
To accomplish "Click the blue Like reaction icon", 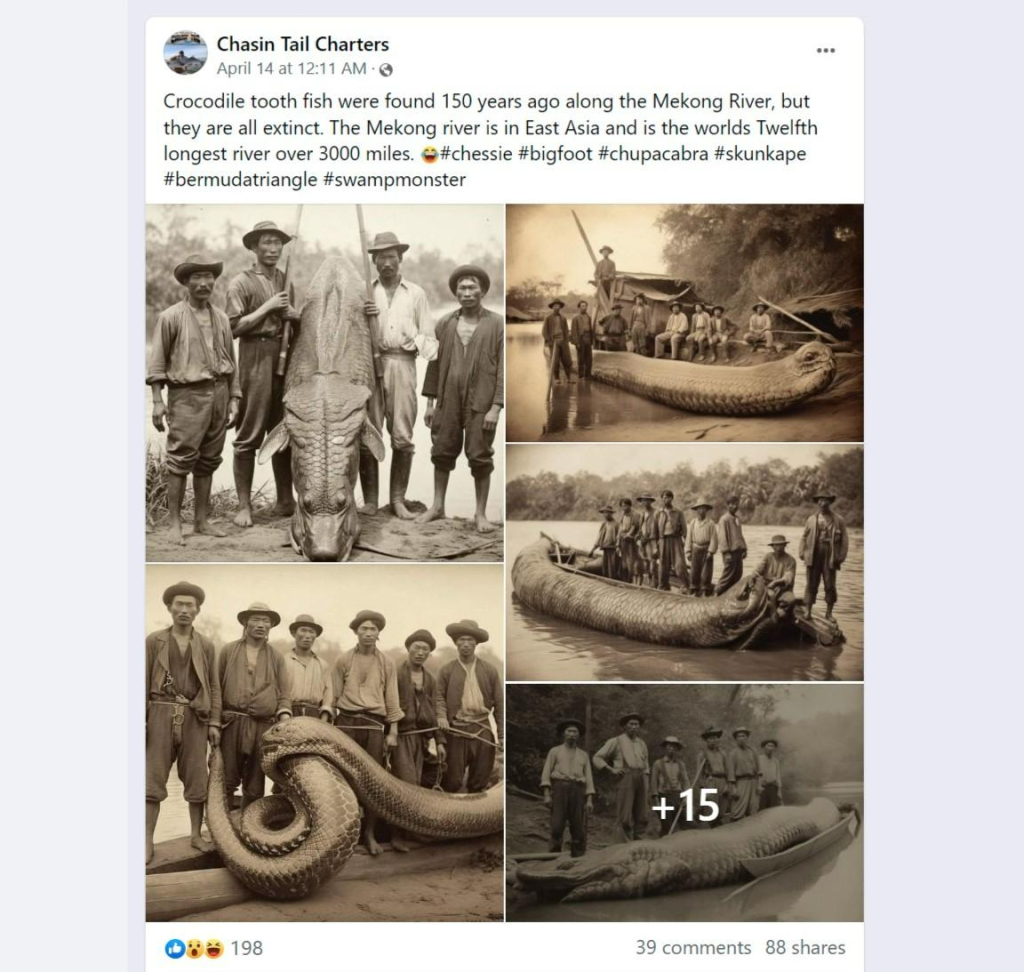I will coord(175,948).
